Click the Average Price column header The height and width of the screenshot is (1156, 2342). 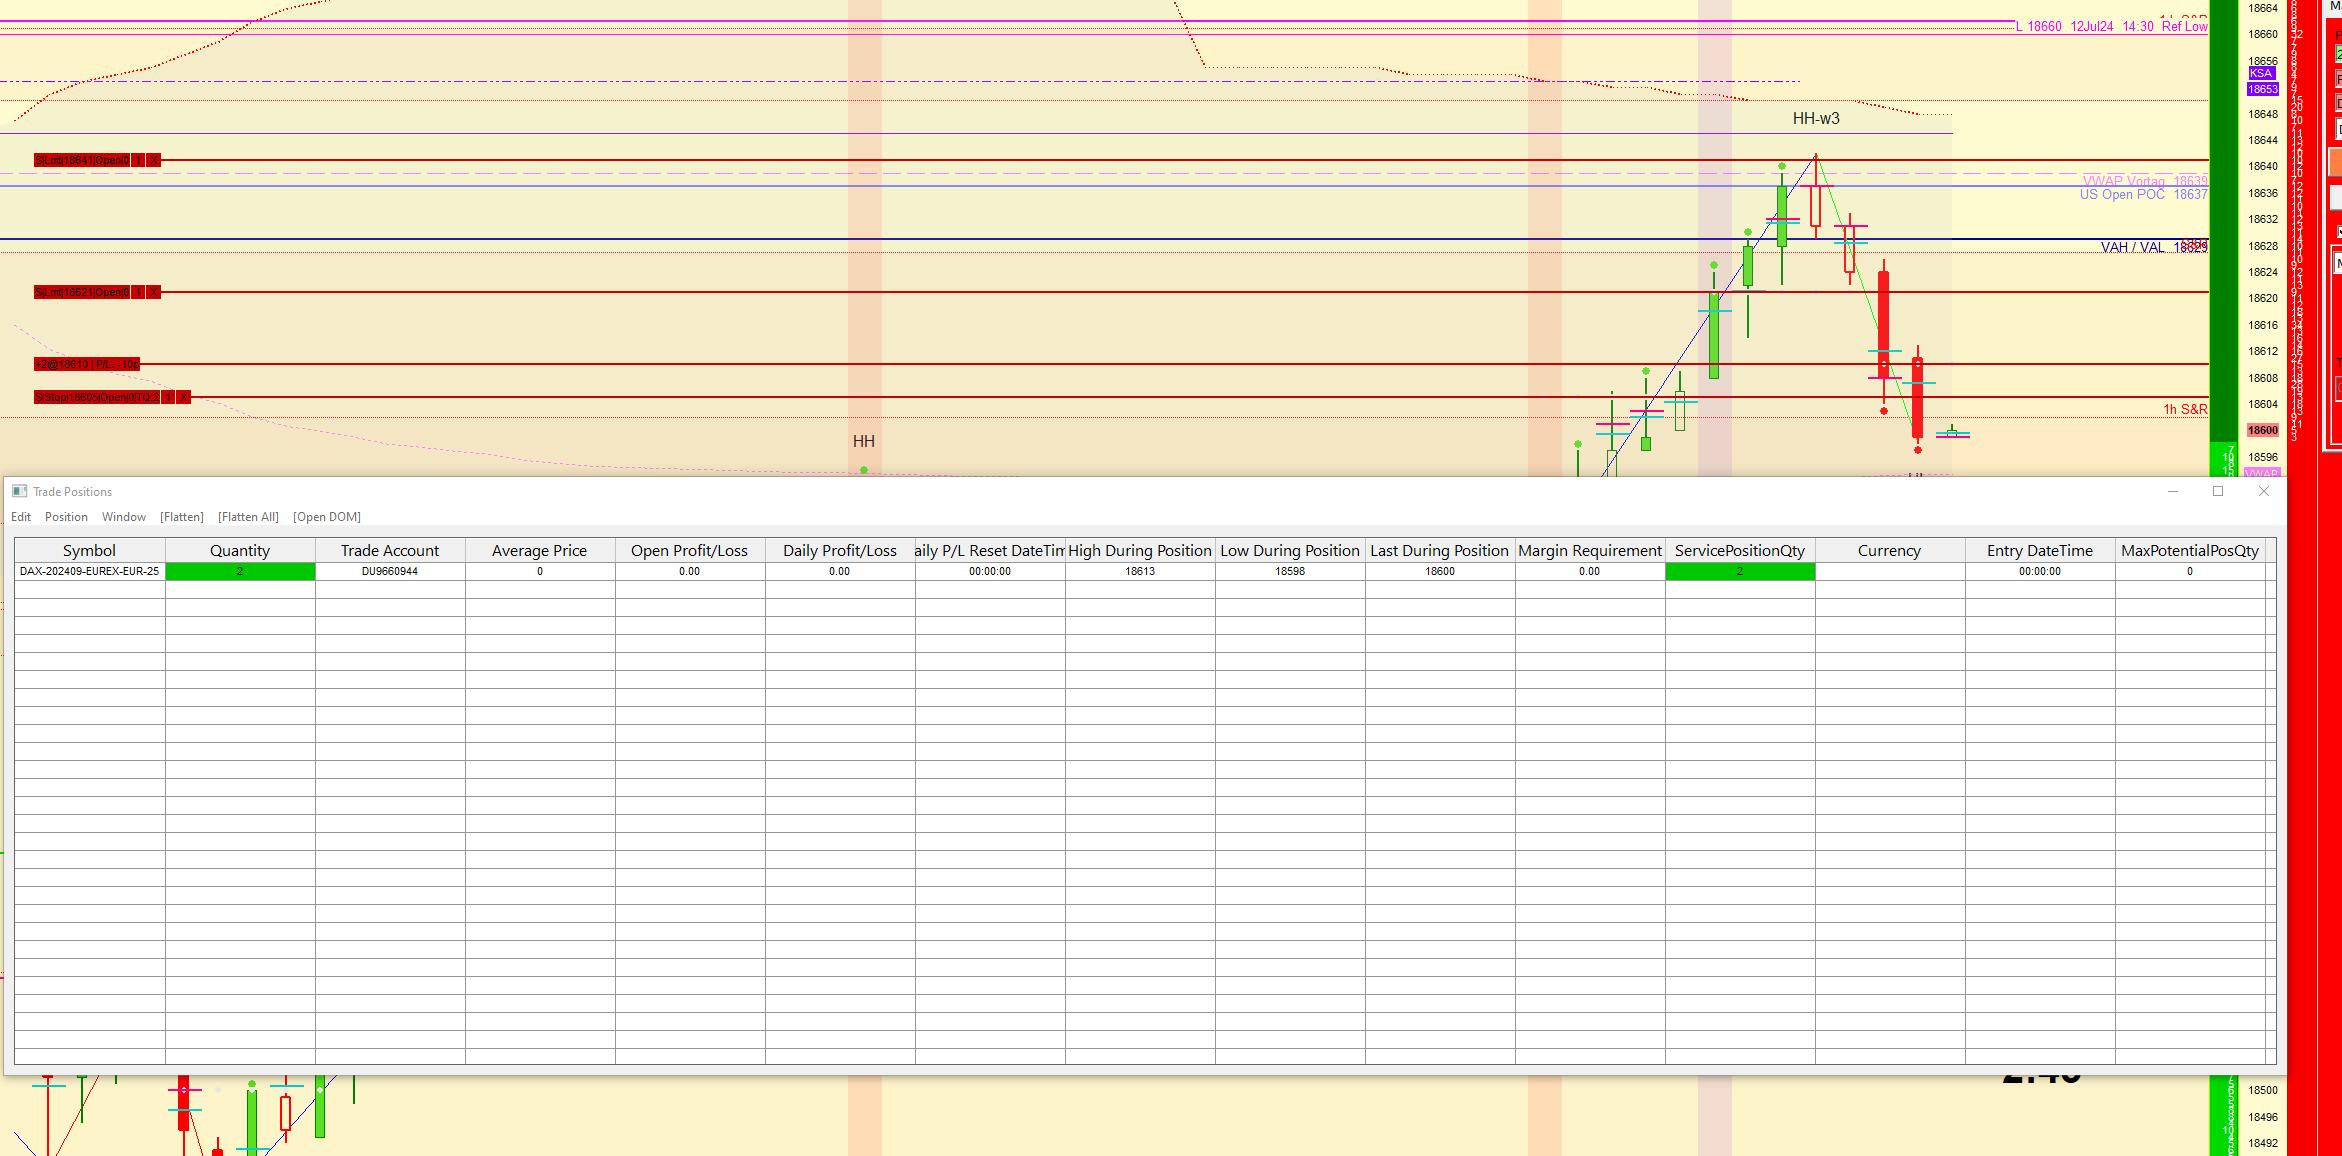[539, 551]
